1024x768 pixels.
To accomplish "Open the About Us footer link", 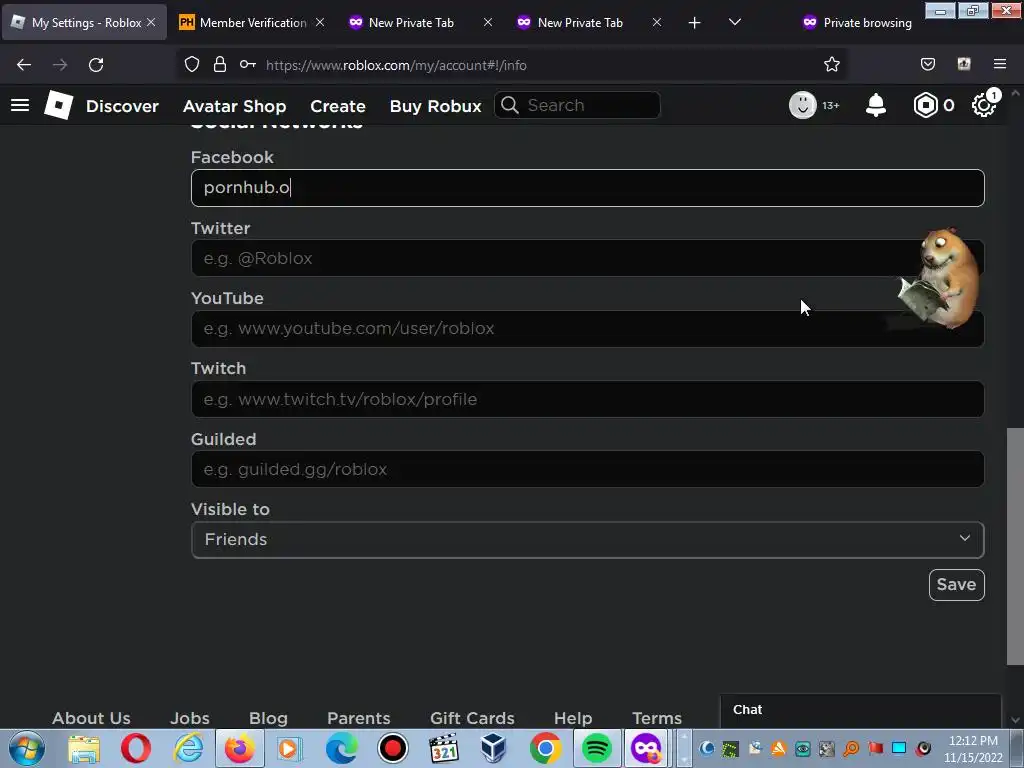I will (x=91, y=718).
